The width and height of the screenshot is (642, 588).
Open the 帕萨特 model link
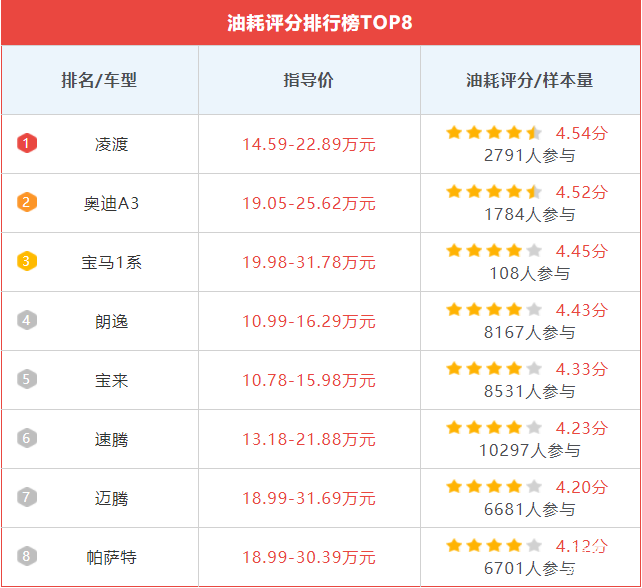point(111,557)
